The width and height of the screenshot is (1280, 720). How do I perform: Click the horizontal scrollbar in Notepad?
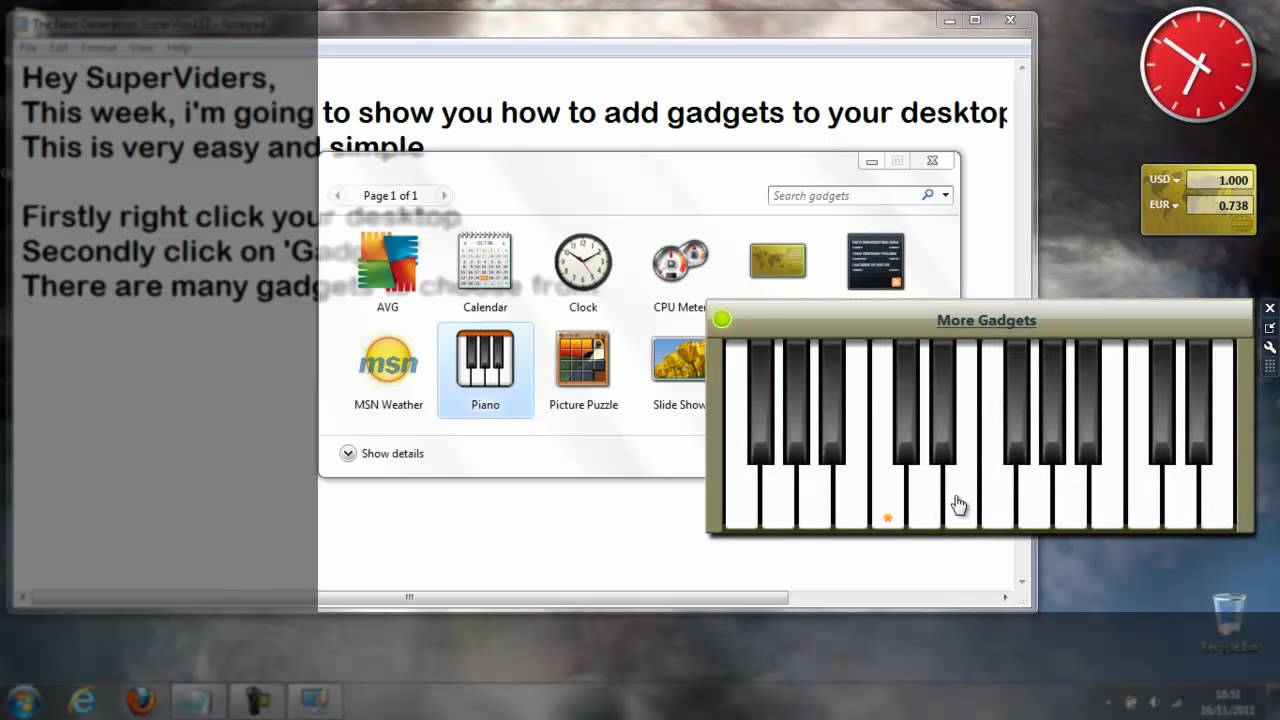click(x=409, y=597)
